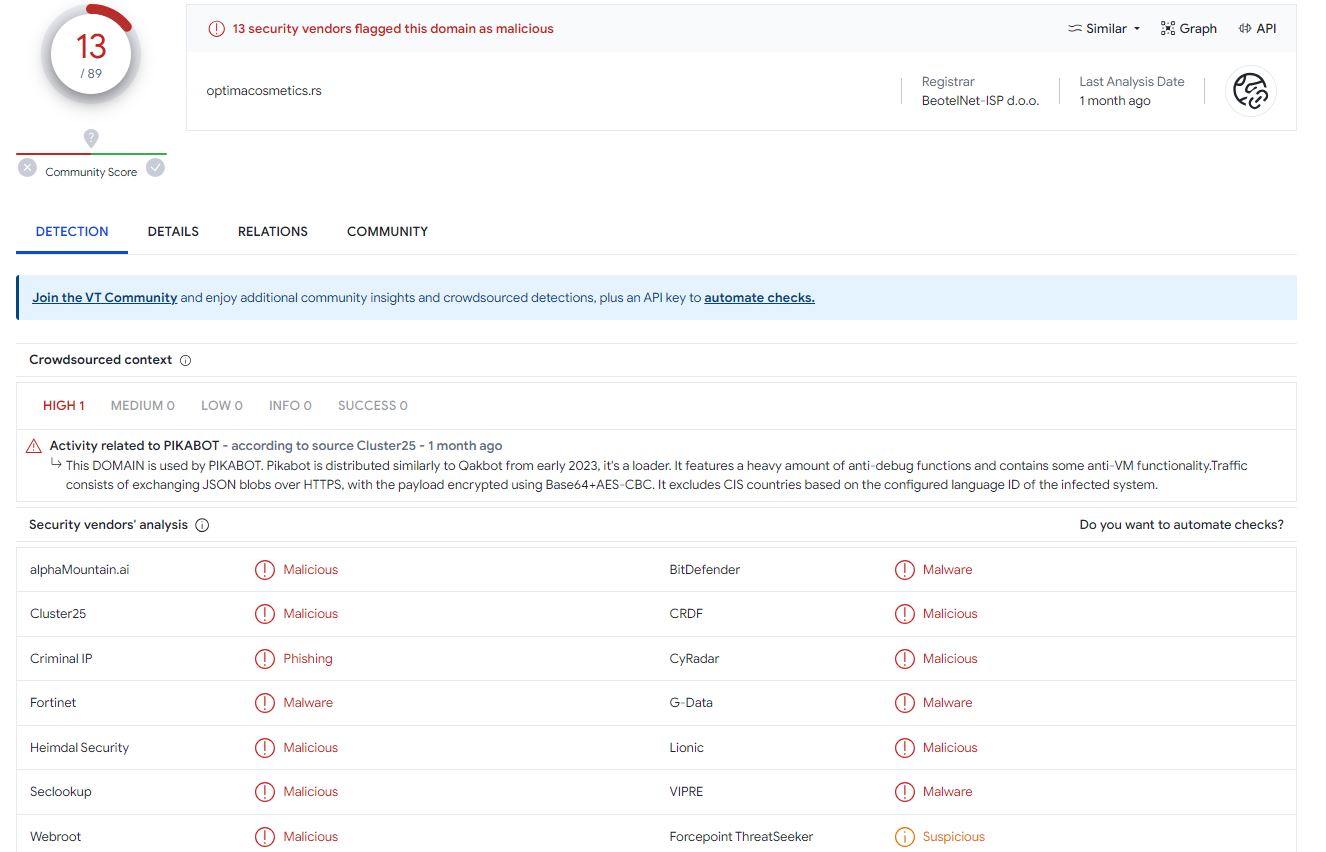1326x852 pixels.
Task: Click the Forcepoint ThreatSeeker Suspicious verdict
Action: [x=954, y=837]
